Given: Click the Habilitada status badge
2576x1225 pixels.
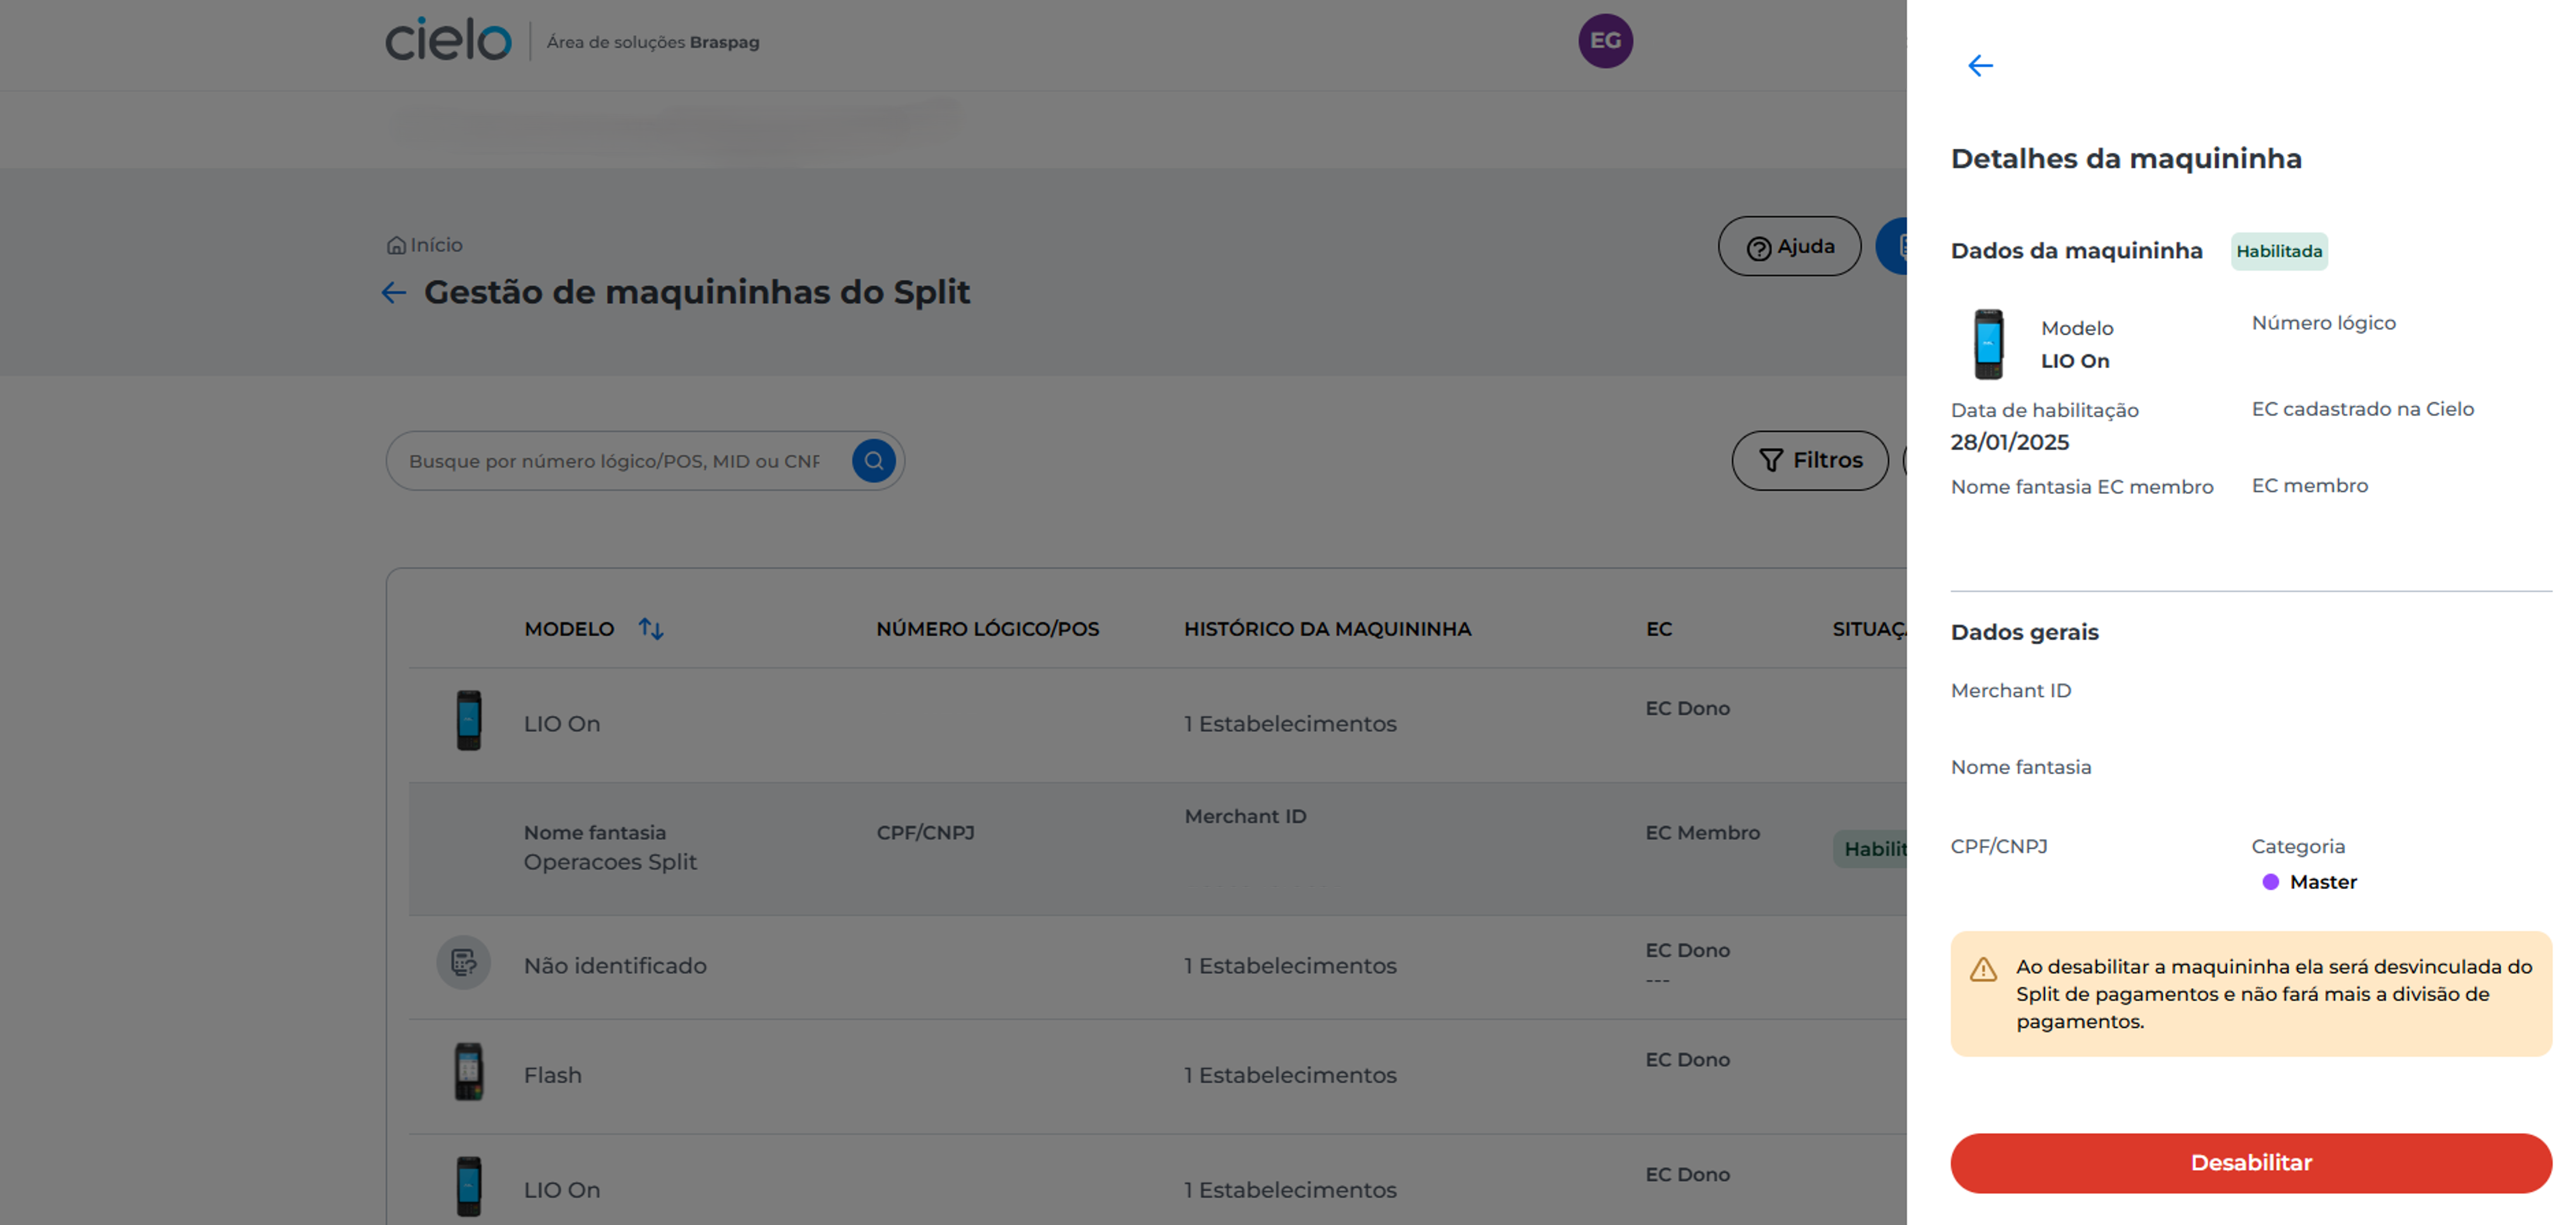Looking at the screenshot, I should click(x=2279, y=251).
